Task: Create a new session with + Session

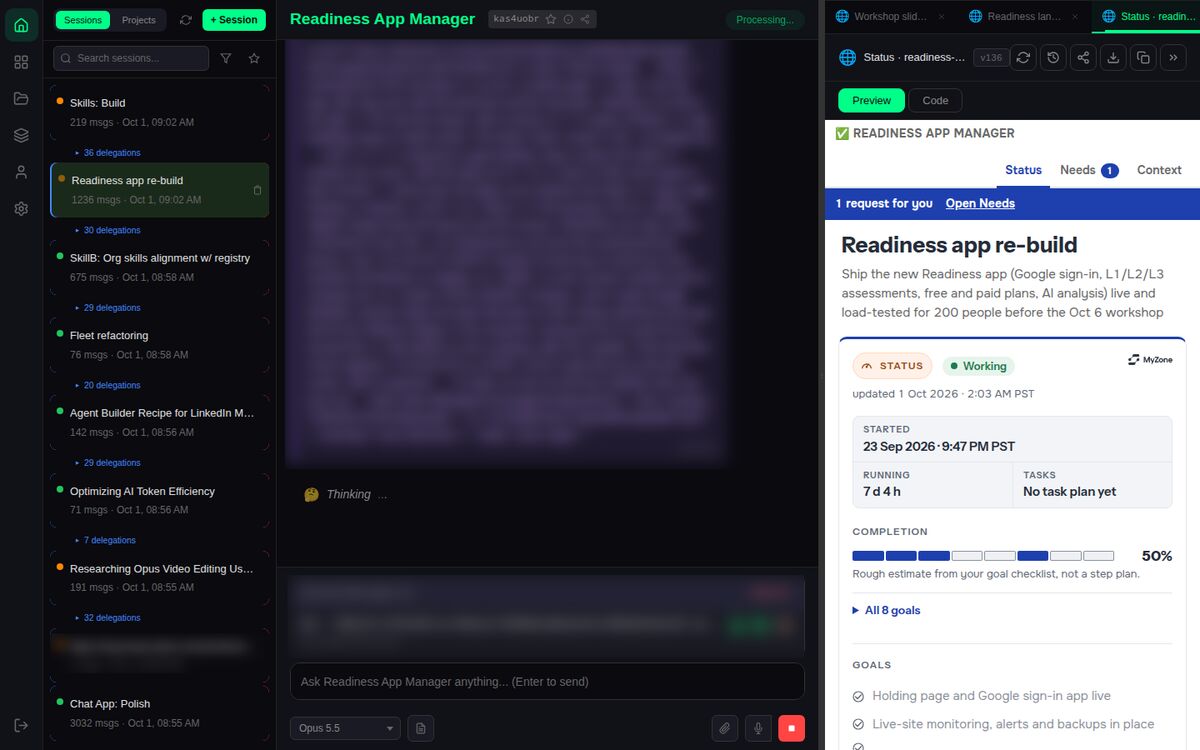Action: pyautogui.click(x=234, y=20)
